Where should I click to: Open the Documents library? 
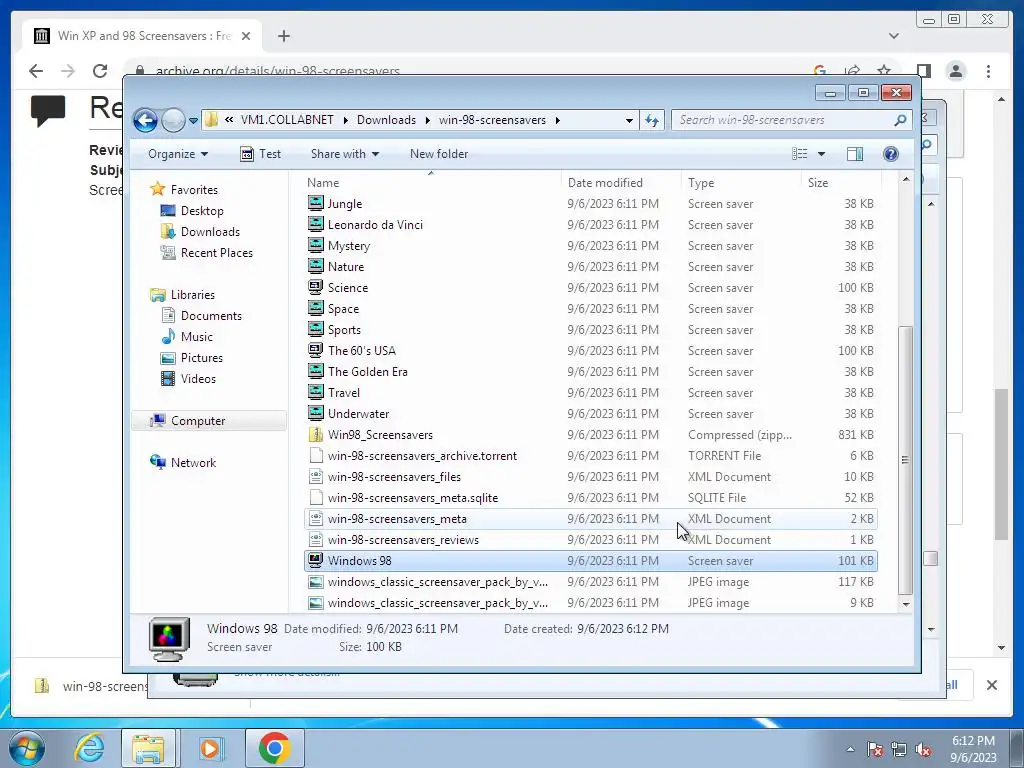[211, 316]
